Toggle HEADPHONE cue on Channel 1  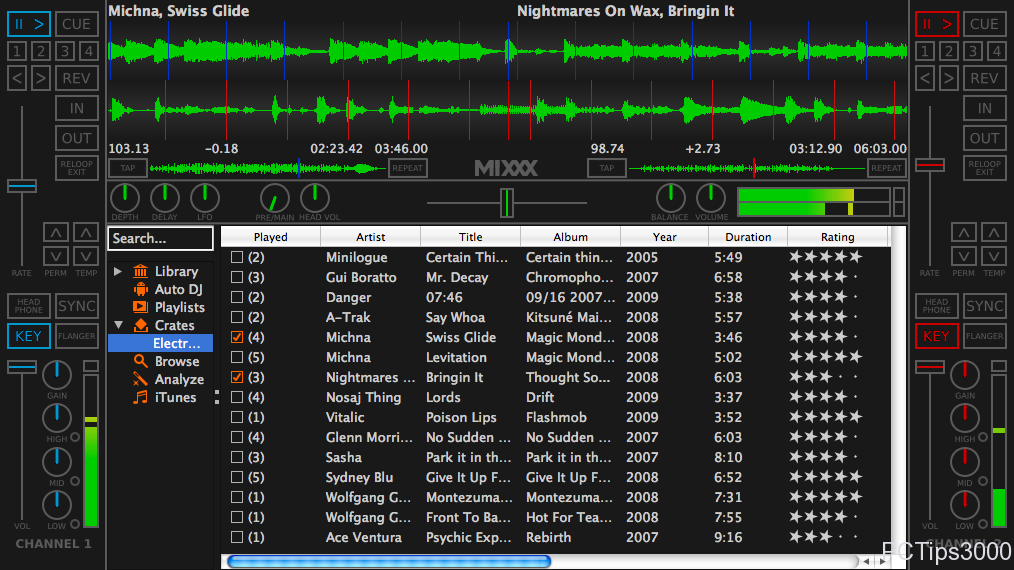(28, 305)
